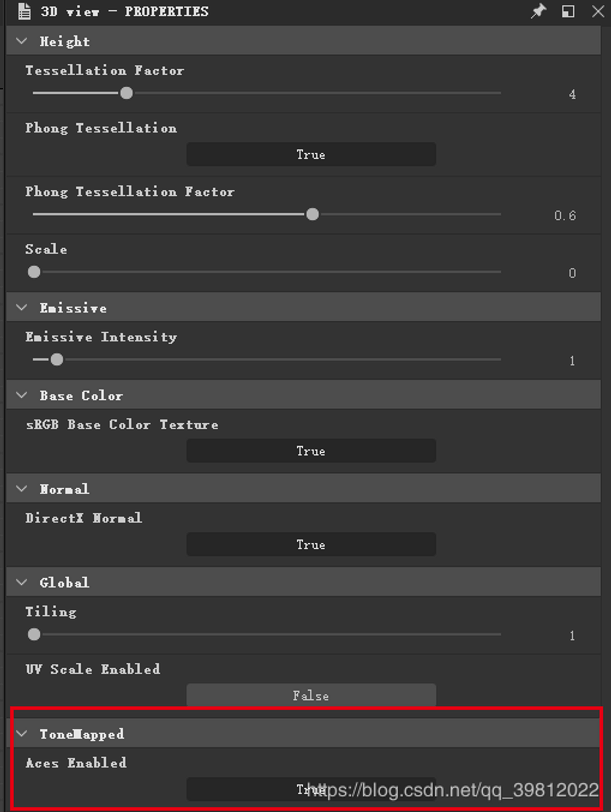611x812 pixels.
Task: Collapse the Global section
Action: (x=22, y=582)
